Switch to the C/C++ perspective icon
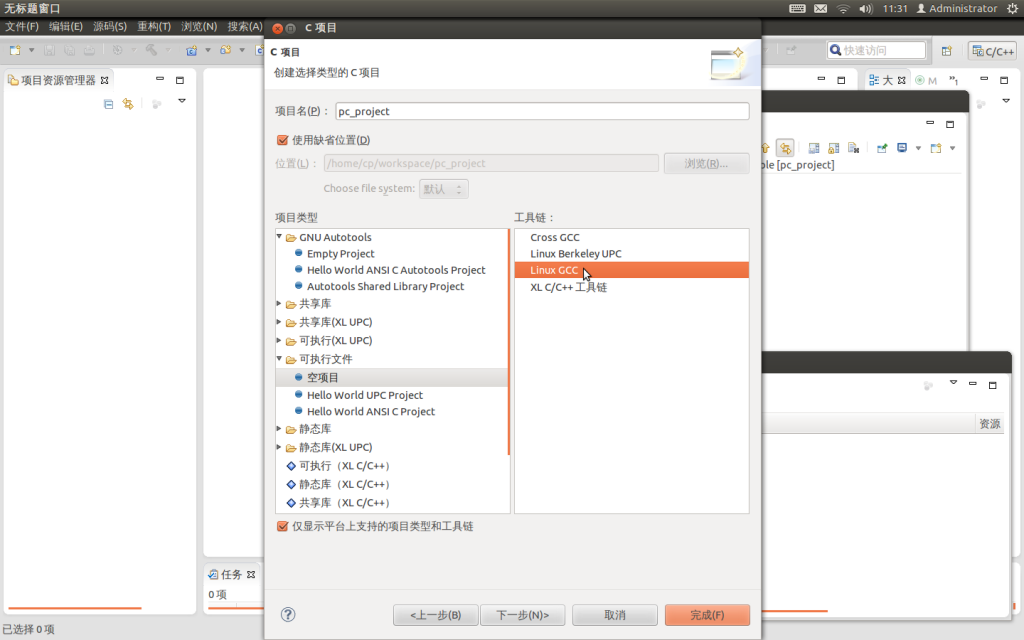The image size is (1024, 640). coord(991,50)
